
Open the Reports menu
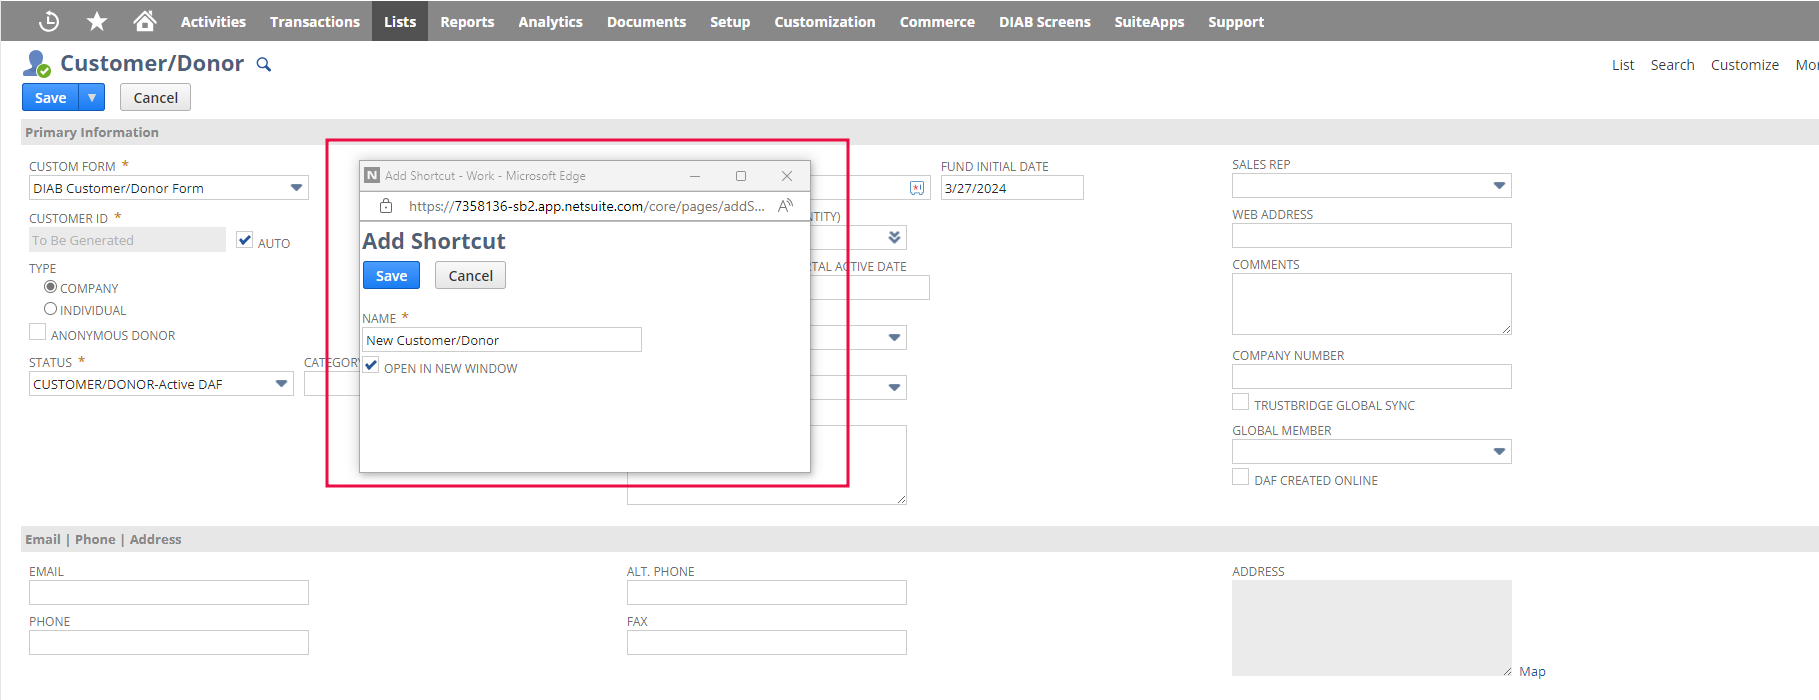[x=467, y=21]
